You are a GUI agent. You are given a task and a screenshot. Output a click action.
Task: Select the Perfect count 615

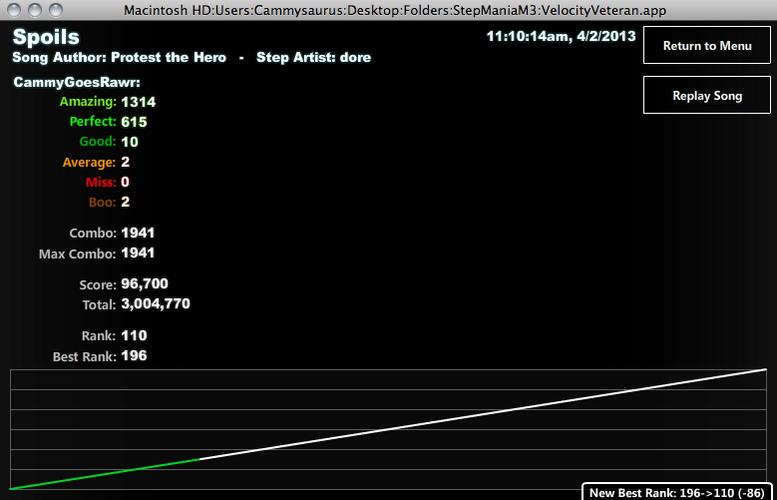click(x=134, y=122)
